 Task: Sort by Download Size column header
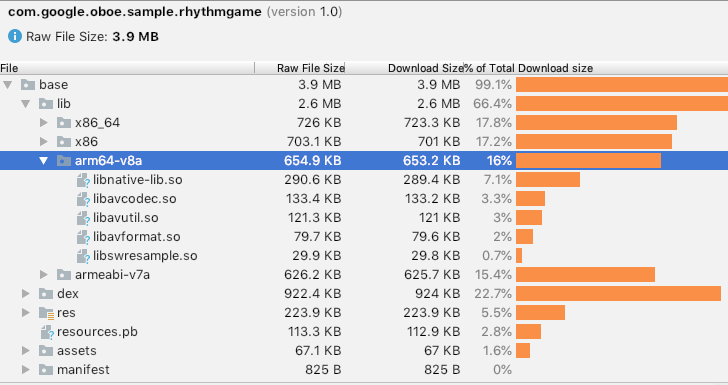[x=426, y=68]
